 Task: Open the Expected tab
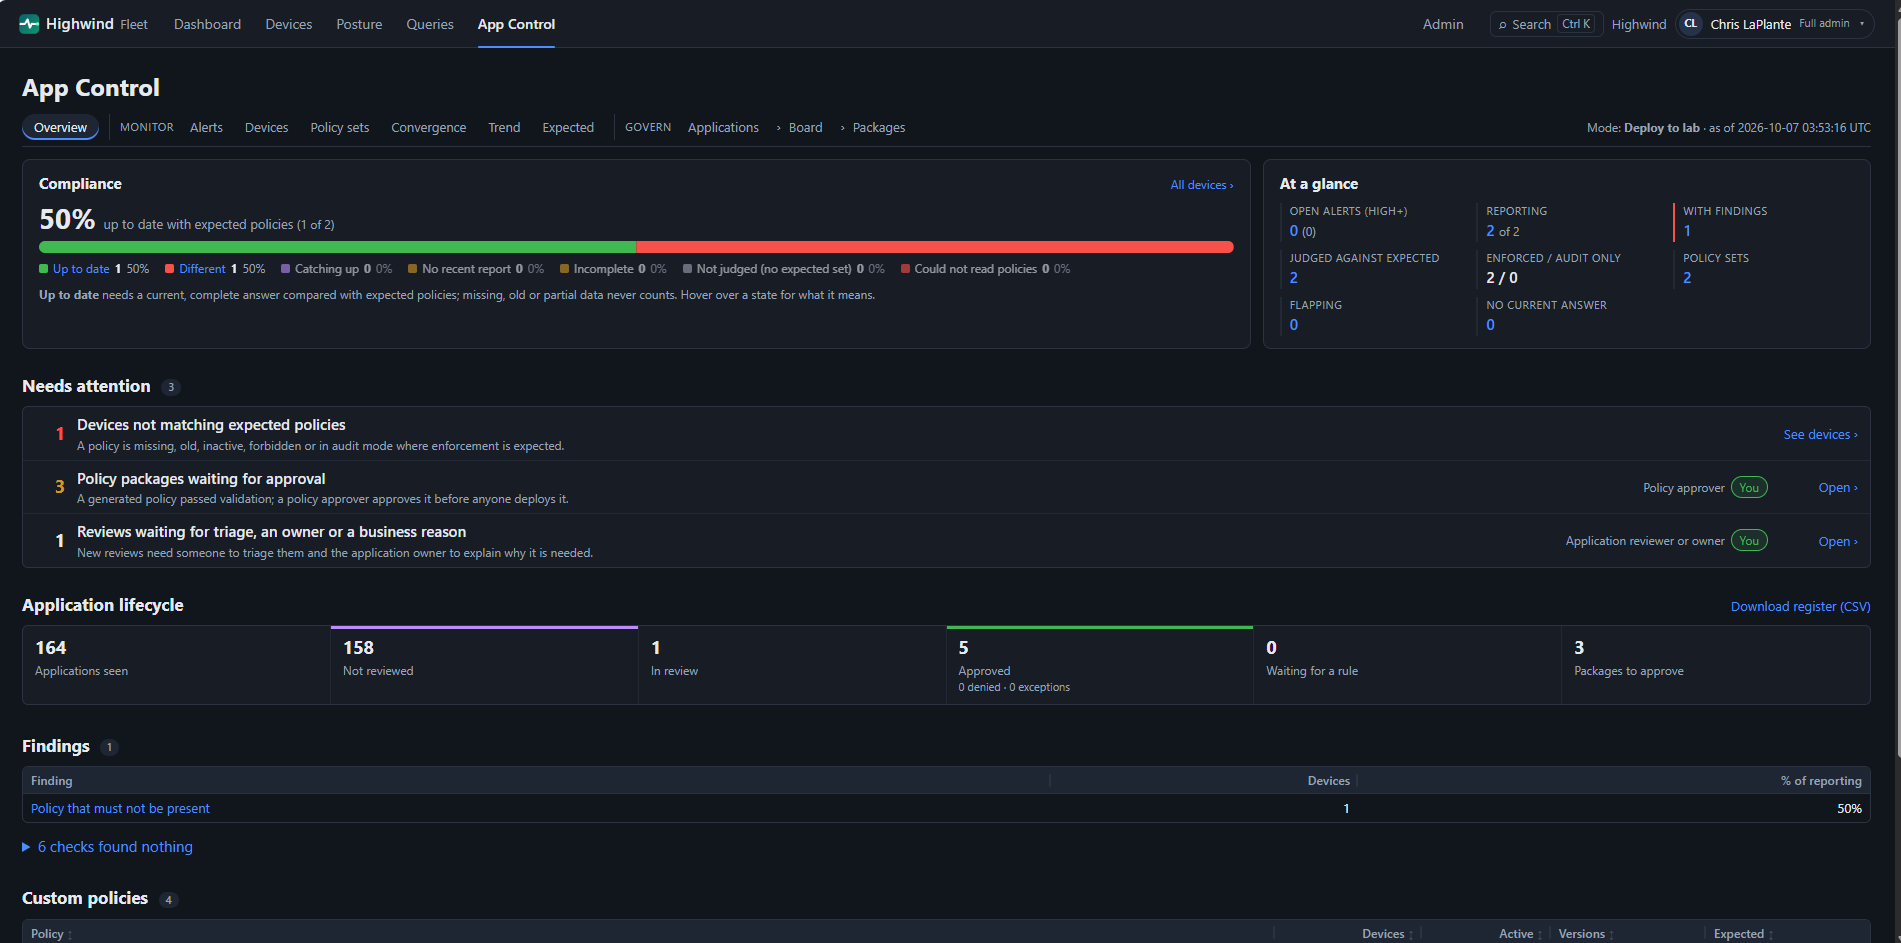[x=568, y=127]
